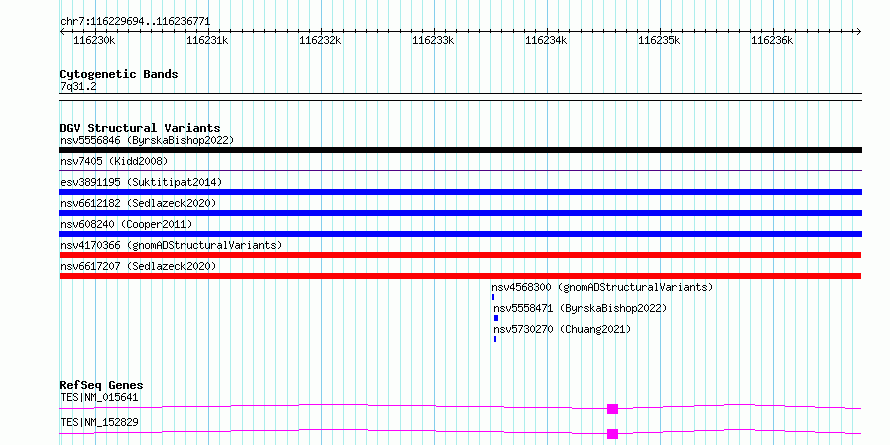Select the thin purple nsv7405 variant line
This screenshot has height=445, width=890.
(x=460, y=170)
